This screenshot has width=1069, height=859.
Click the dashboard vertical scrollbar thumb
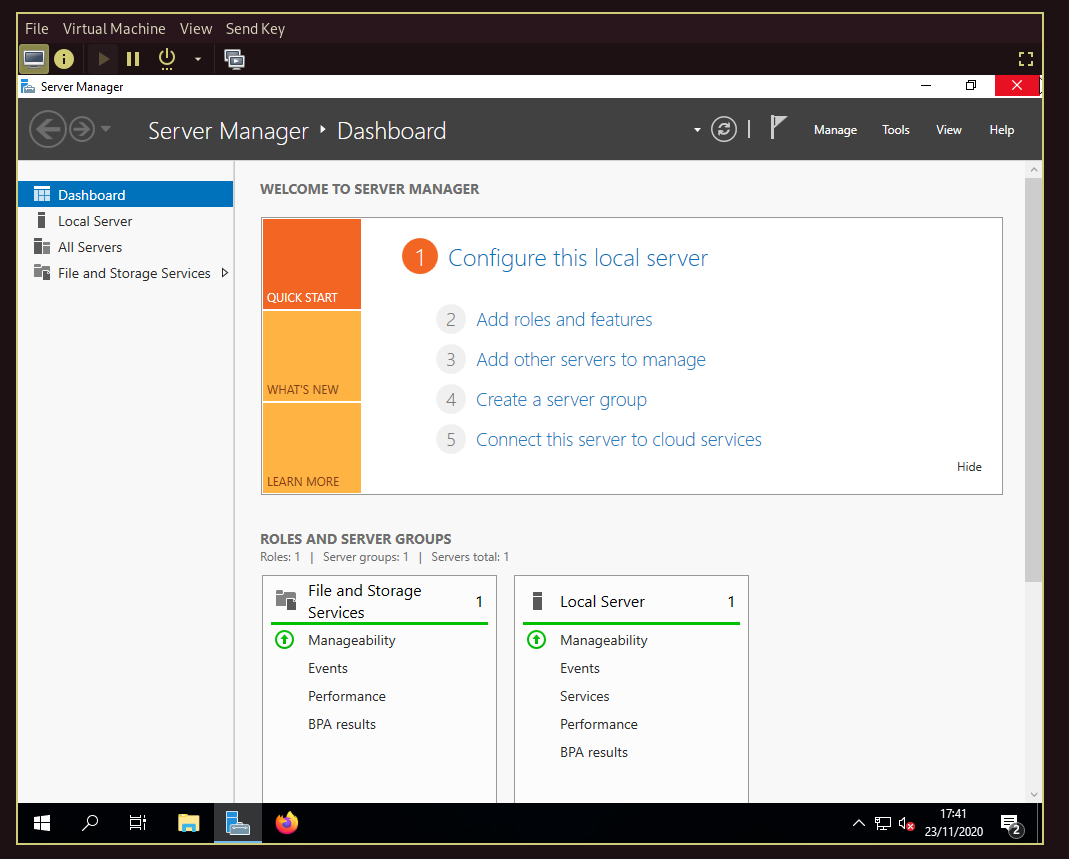[1034, 379]
